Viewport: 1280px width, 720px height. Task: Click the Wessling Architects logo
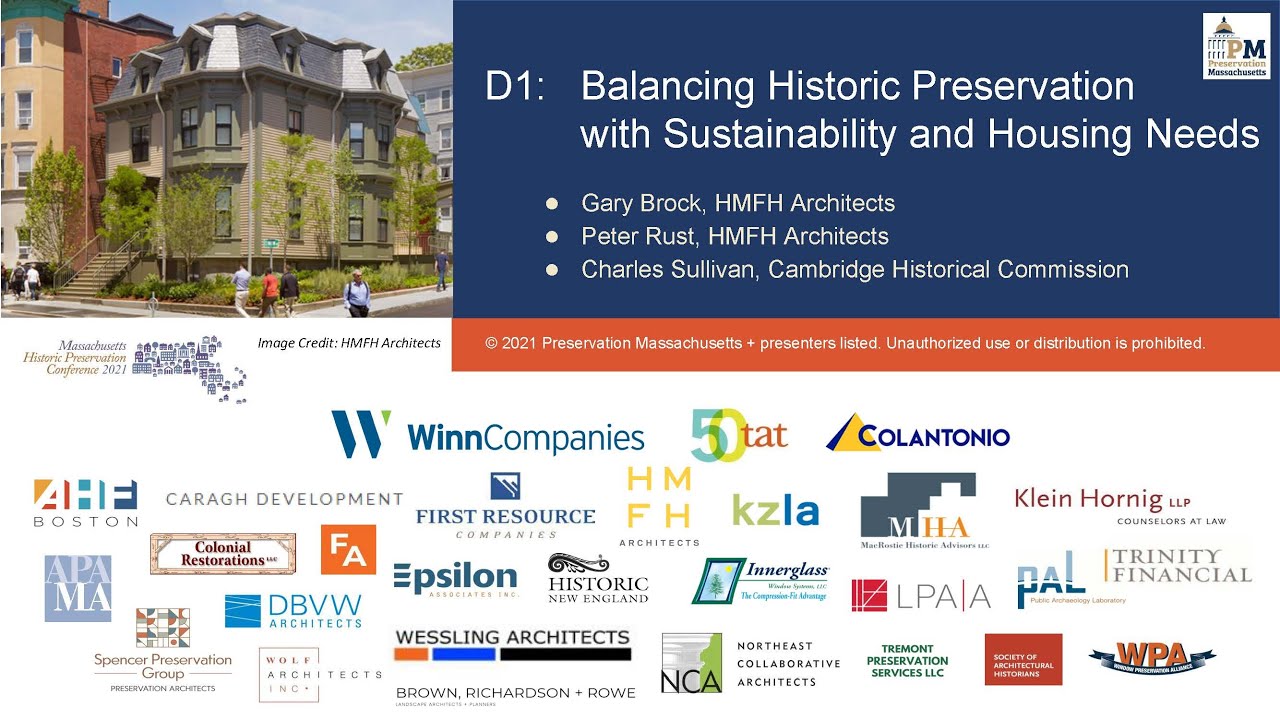(x=513, y=645)
